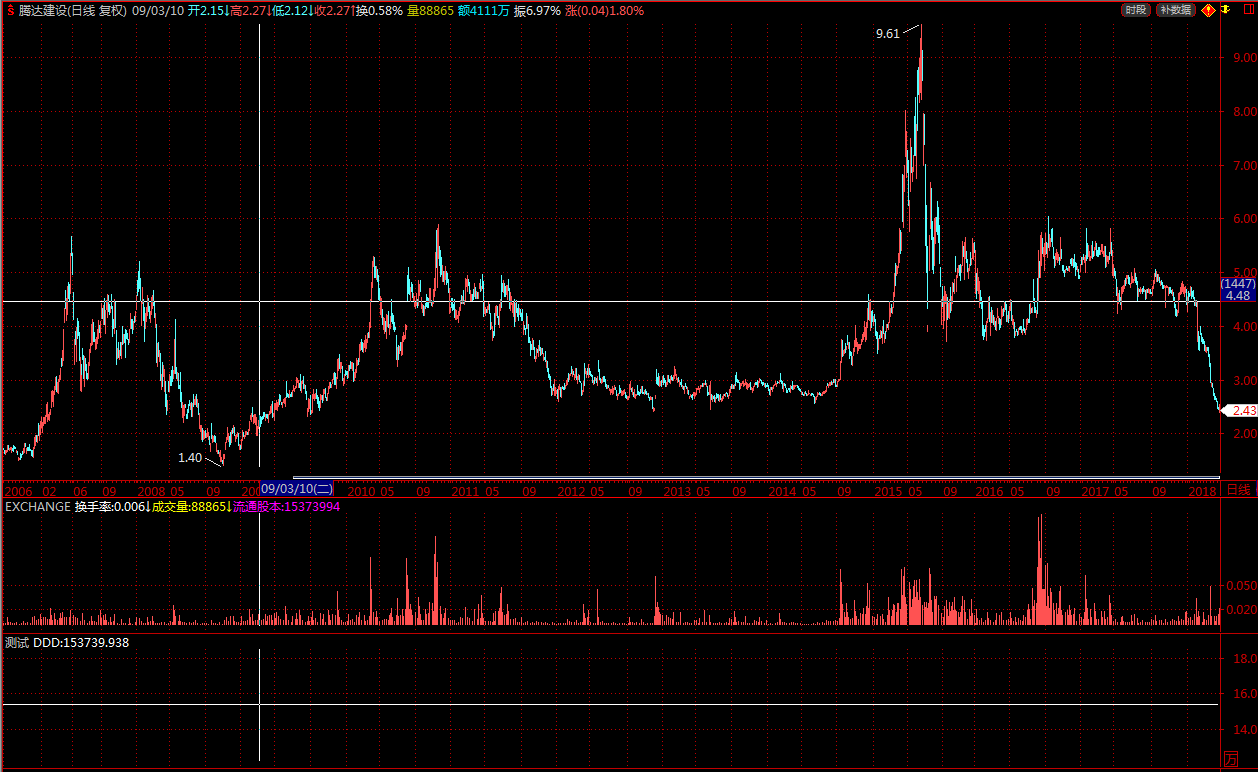The width and height of the screenshot is (1258, 772).
Task: Click the 换0.58% turnover in the header
Action: click(379, 10)
